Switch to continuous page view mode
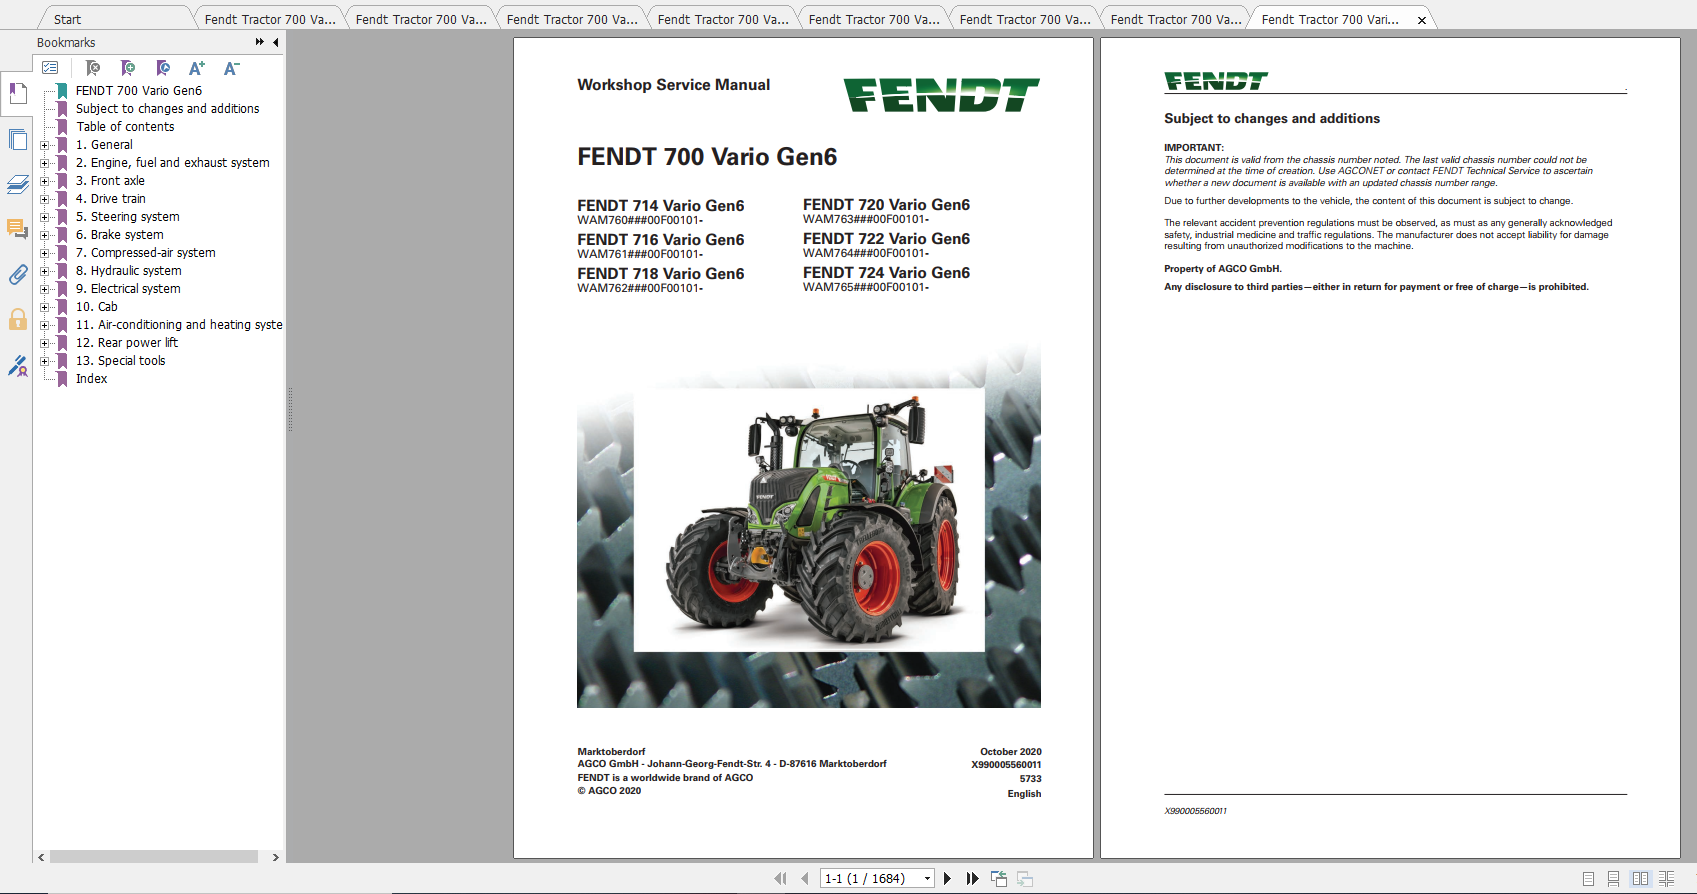 (x=1613, y=878)
